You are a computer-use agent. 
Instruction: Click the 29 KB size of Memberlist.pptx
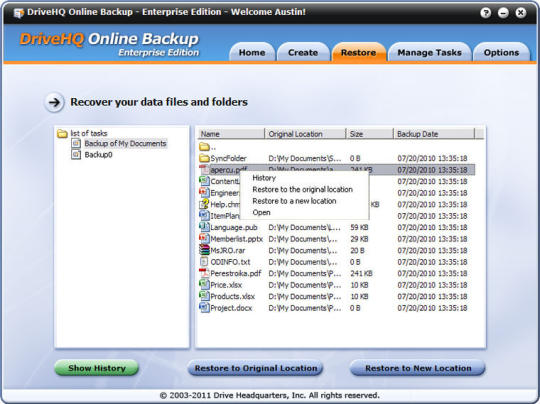point(359,239)
